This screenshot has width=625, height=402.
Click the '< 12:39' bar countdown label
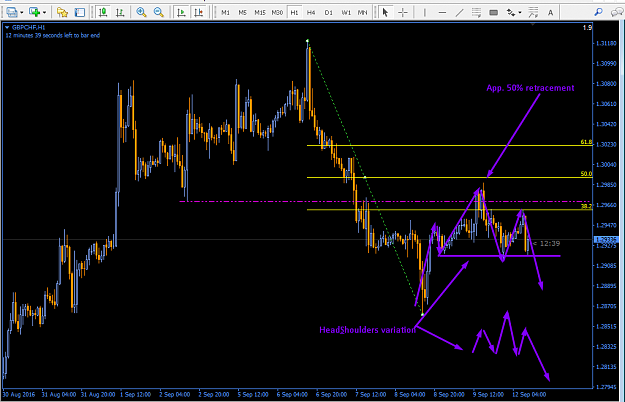pos(546,243)
